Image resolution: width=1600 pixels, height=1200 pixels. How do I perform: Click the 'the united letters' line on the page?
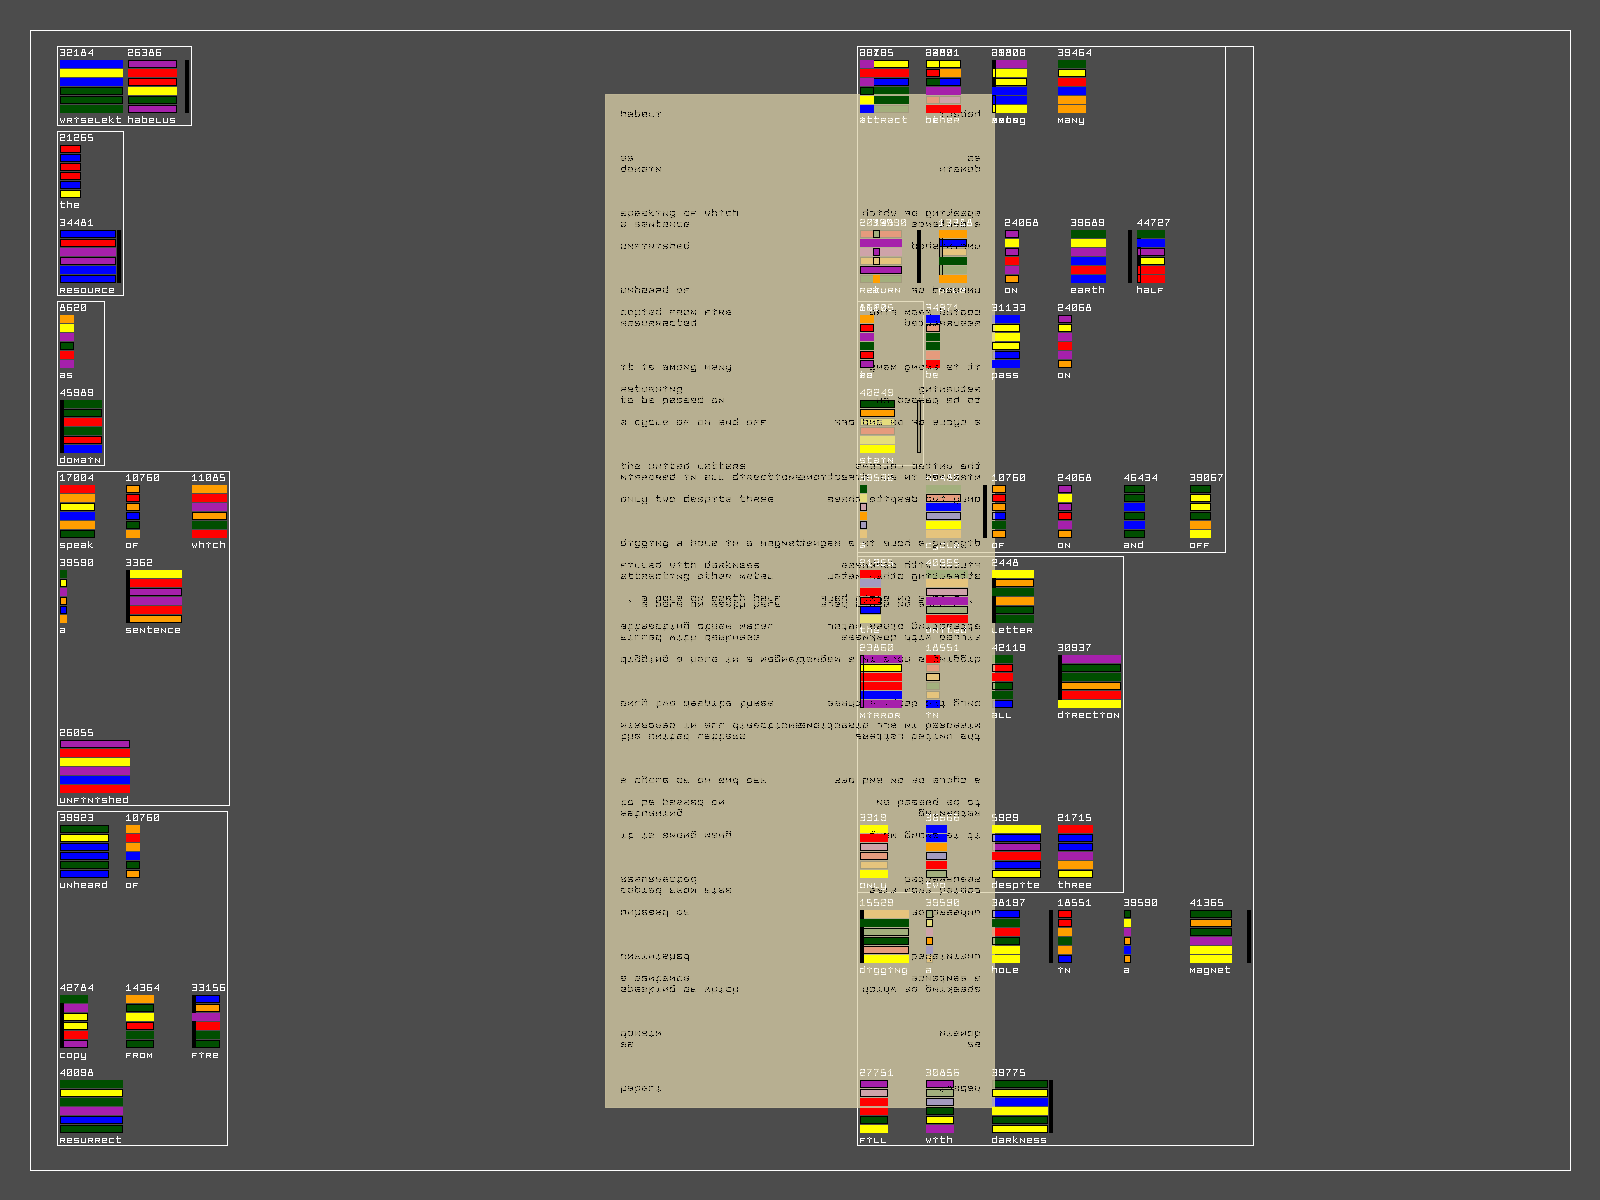point(682,466)
